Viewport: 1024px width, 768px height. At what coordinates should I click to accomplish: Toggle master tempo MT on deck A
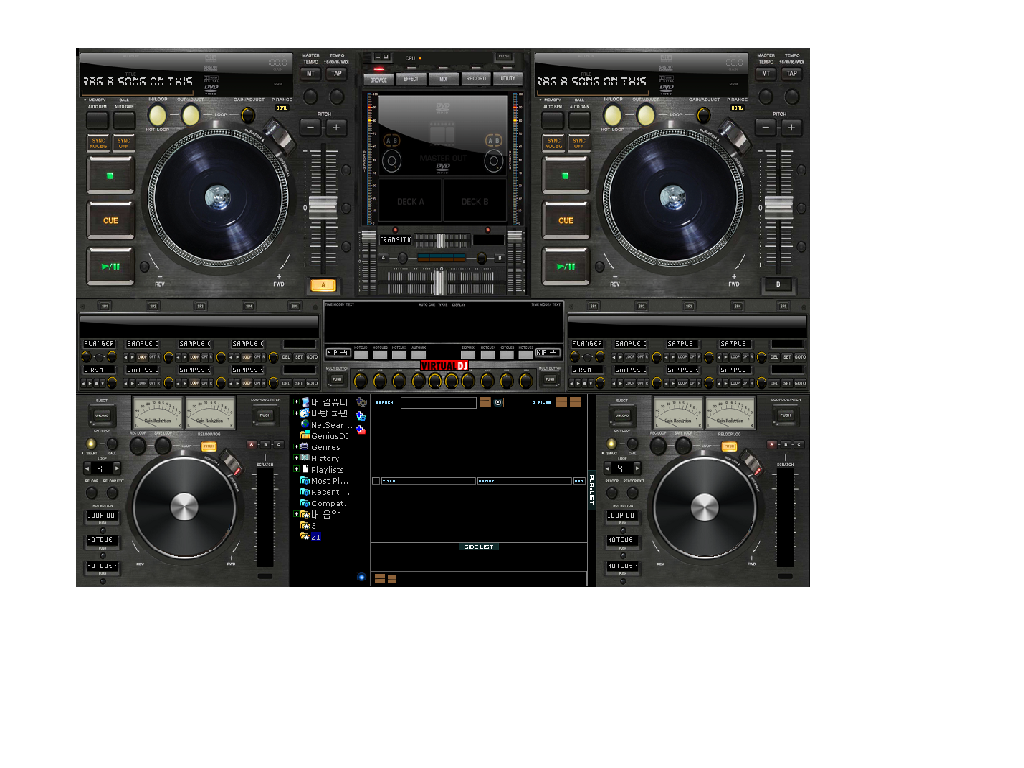click(x=310, y=74)
